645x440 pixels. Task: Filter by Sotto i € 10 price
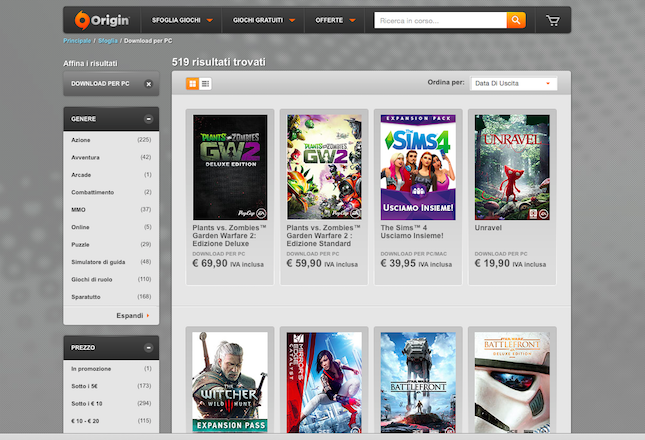111,403
